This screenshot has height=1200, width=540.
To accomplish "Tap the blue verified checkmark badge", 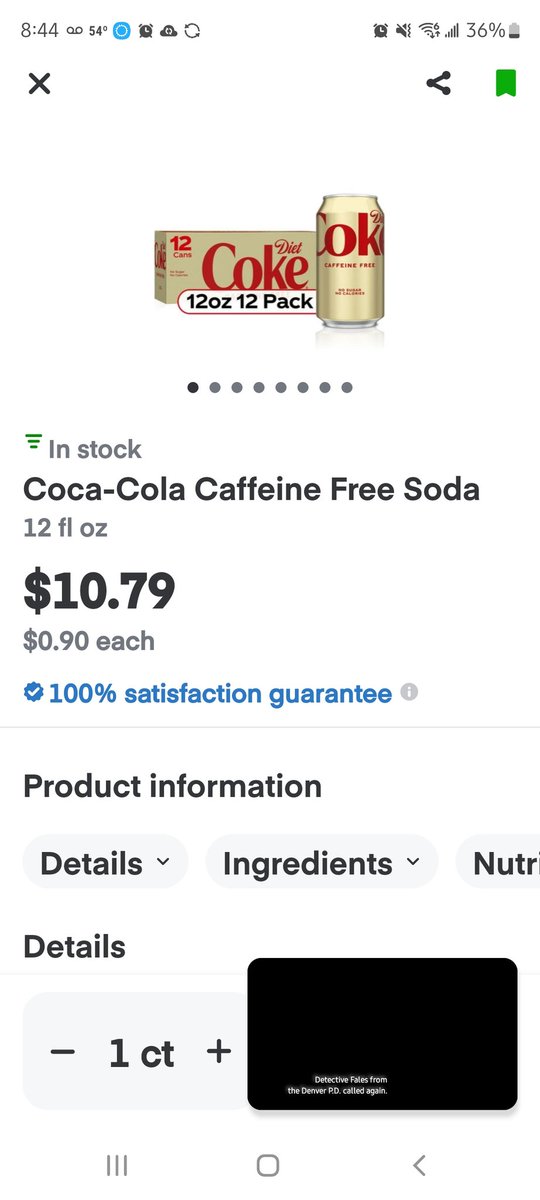I will point(33,692).
